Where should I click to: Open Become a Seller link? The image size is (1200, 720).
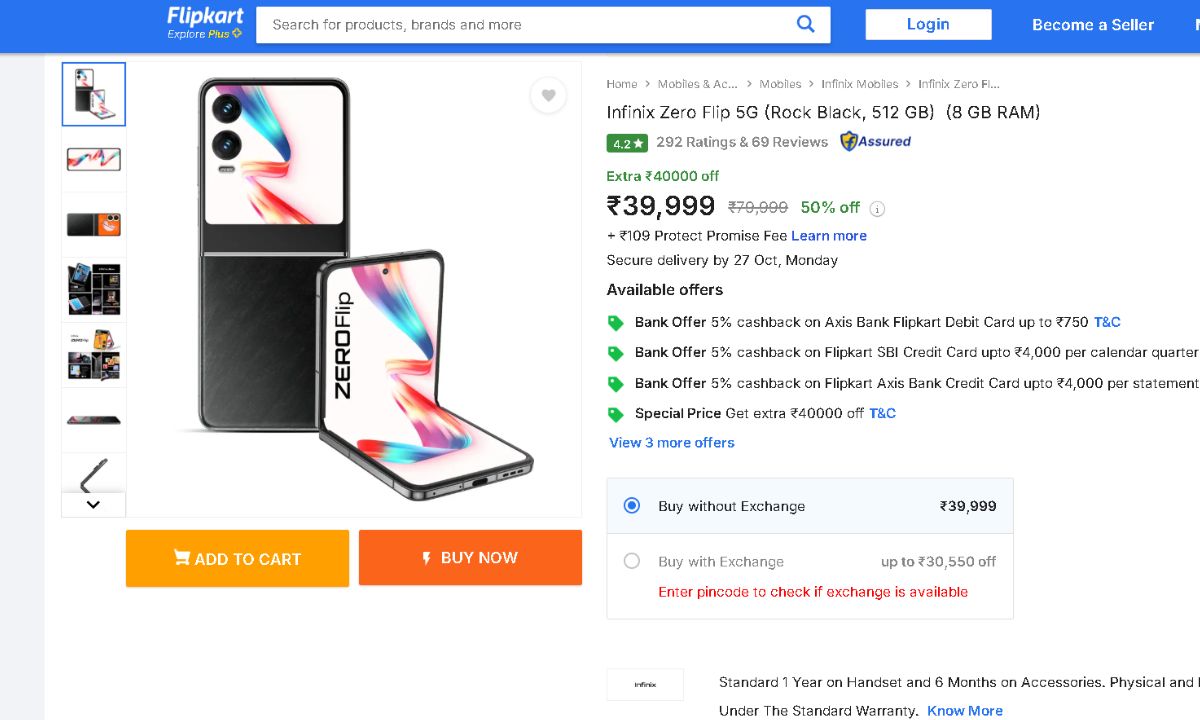coord(1093,25)
